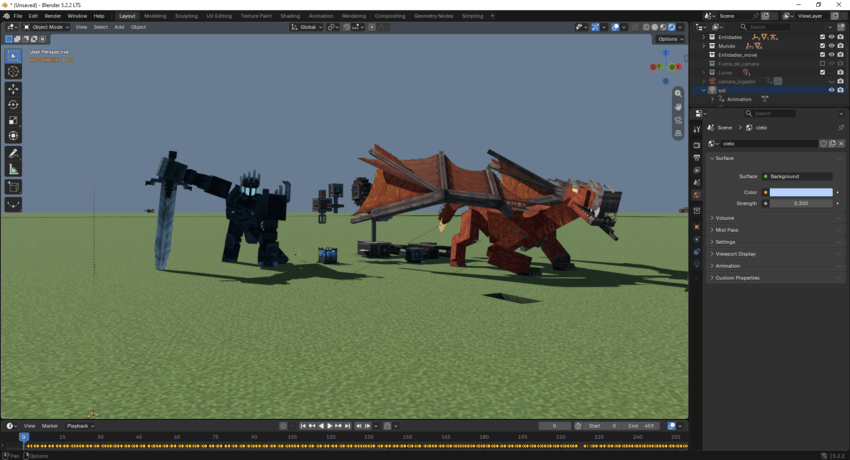This screenshot has height=460, width=850.
Task: Select the Transform tool
Action: (14, 136)
